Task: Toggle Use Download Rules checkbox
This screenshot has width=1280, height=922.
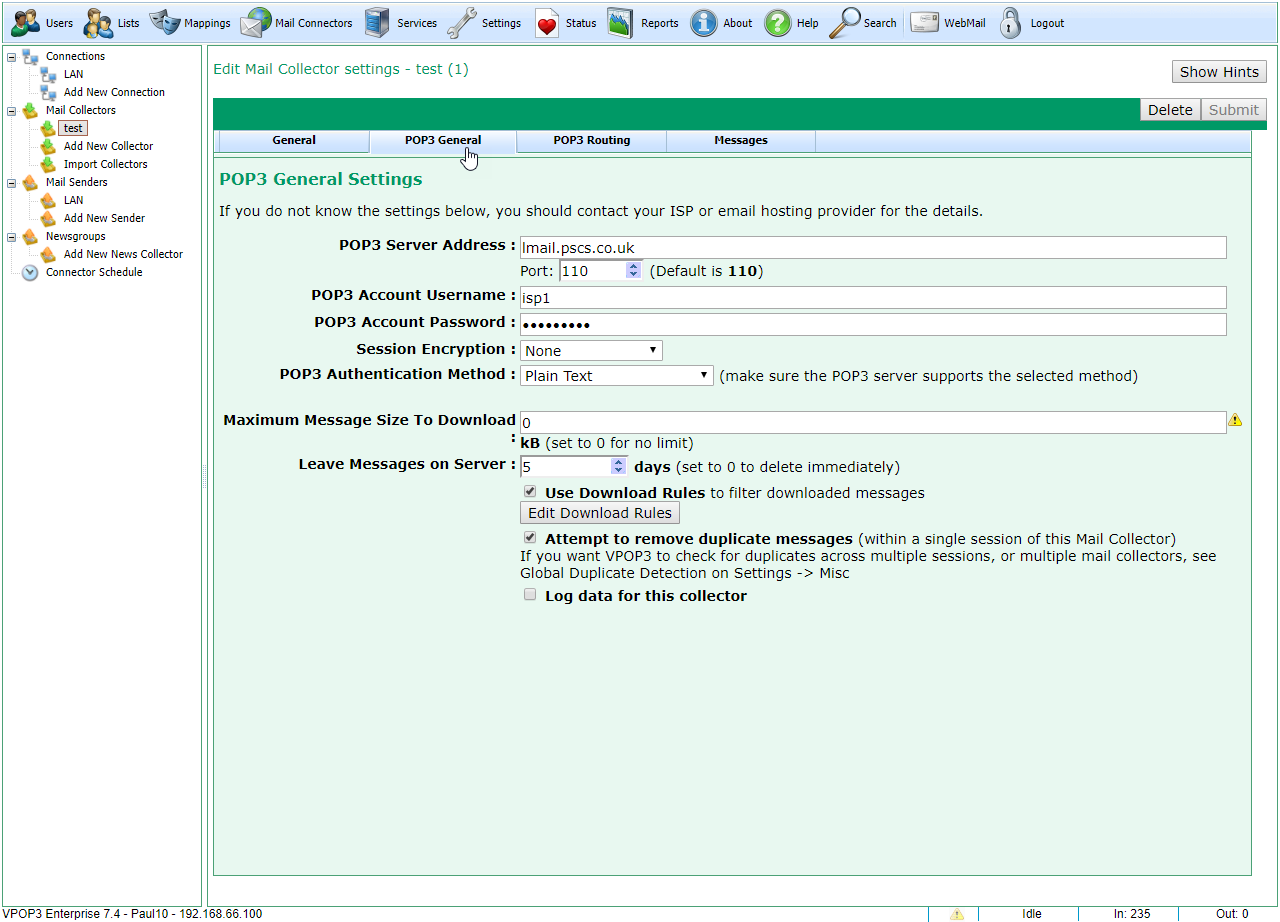Action: [530, 492]
